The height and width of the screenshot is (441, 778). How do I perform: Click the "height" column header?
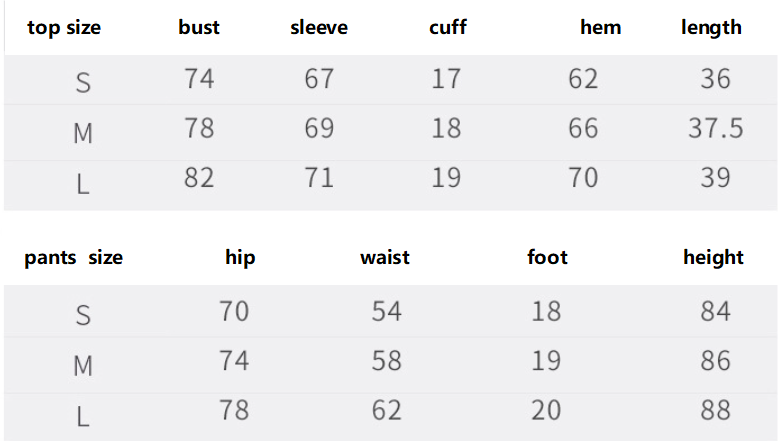point(713,258)
